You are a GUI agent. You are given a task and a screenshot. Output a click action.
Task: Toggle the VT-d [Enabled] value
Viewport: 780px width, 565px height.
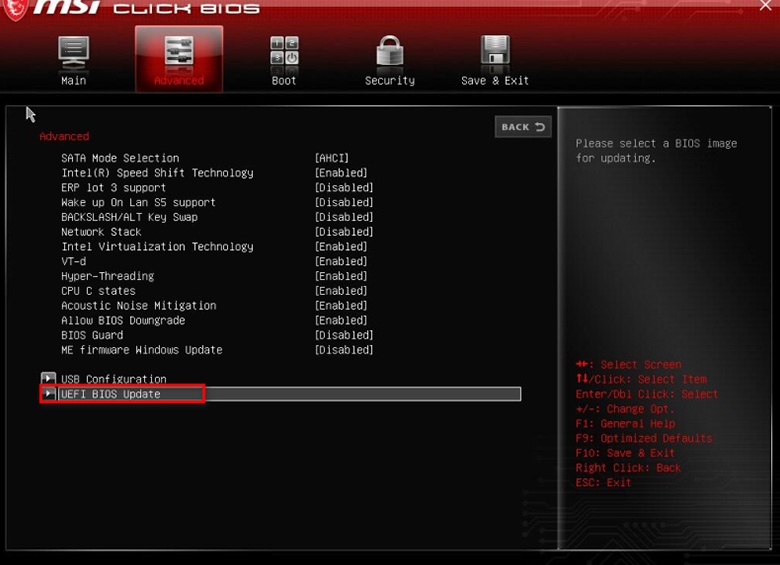[341, 261]
